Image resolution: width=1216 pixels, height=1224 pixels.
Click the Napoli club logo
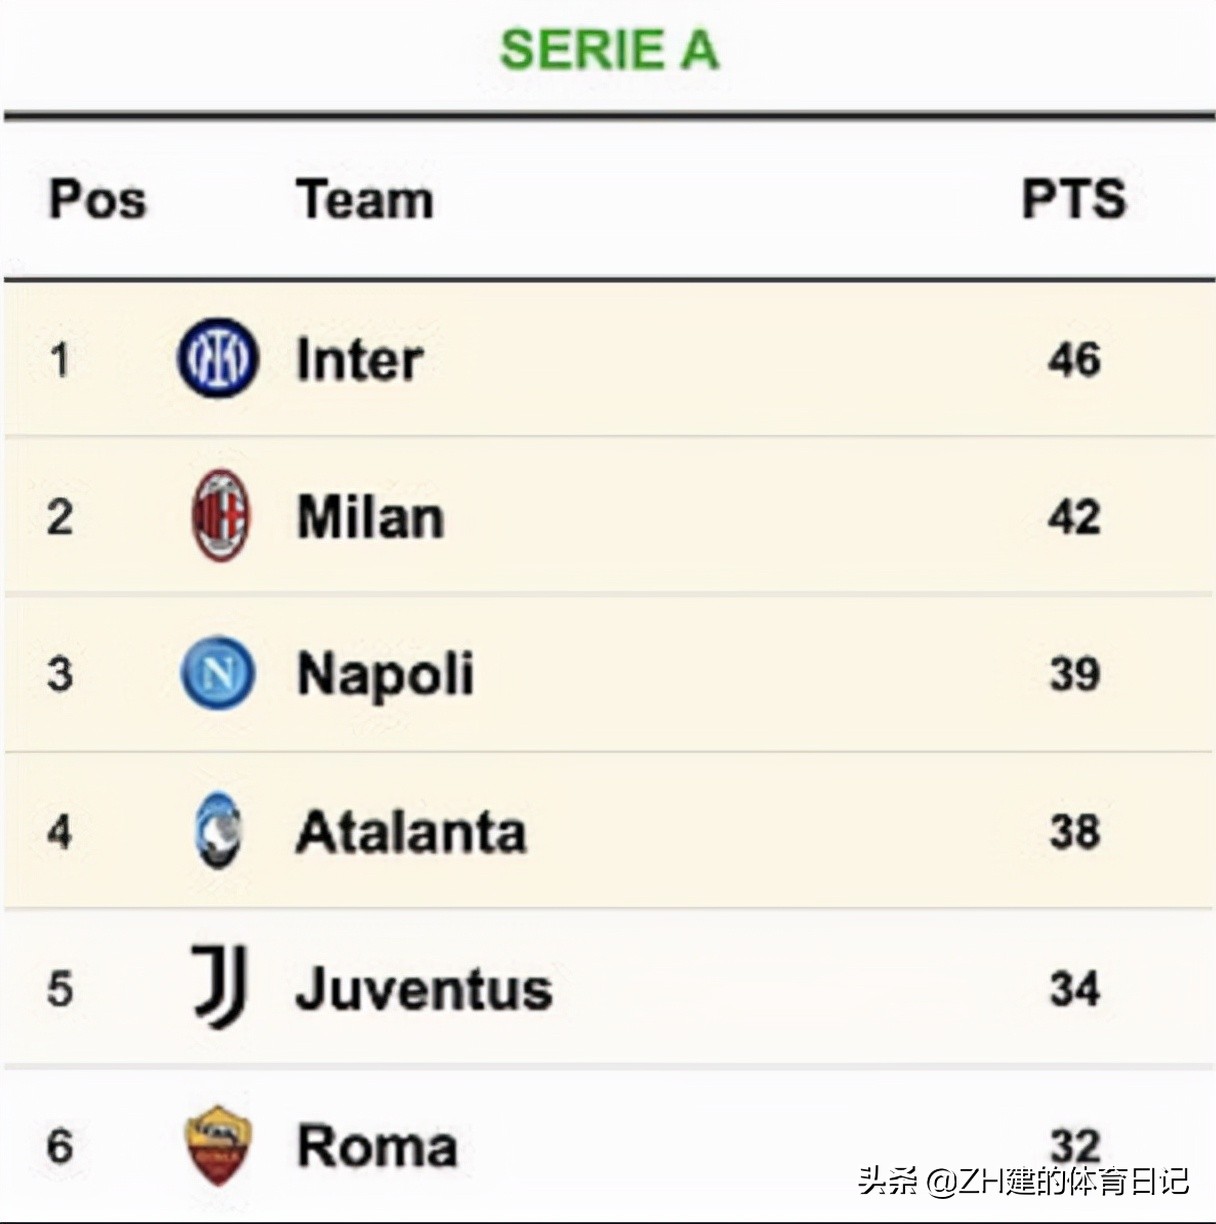pyautogui.click(x=218, y=673)
